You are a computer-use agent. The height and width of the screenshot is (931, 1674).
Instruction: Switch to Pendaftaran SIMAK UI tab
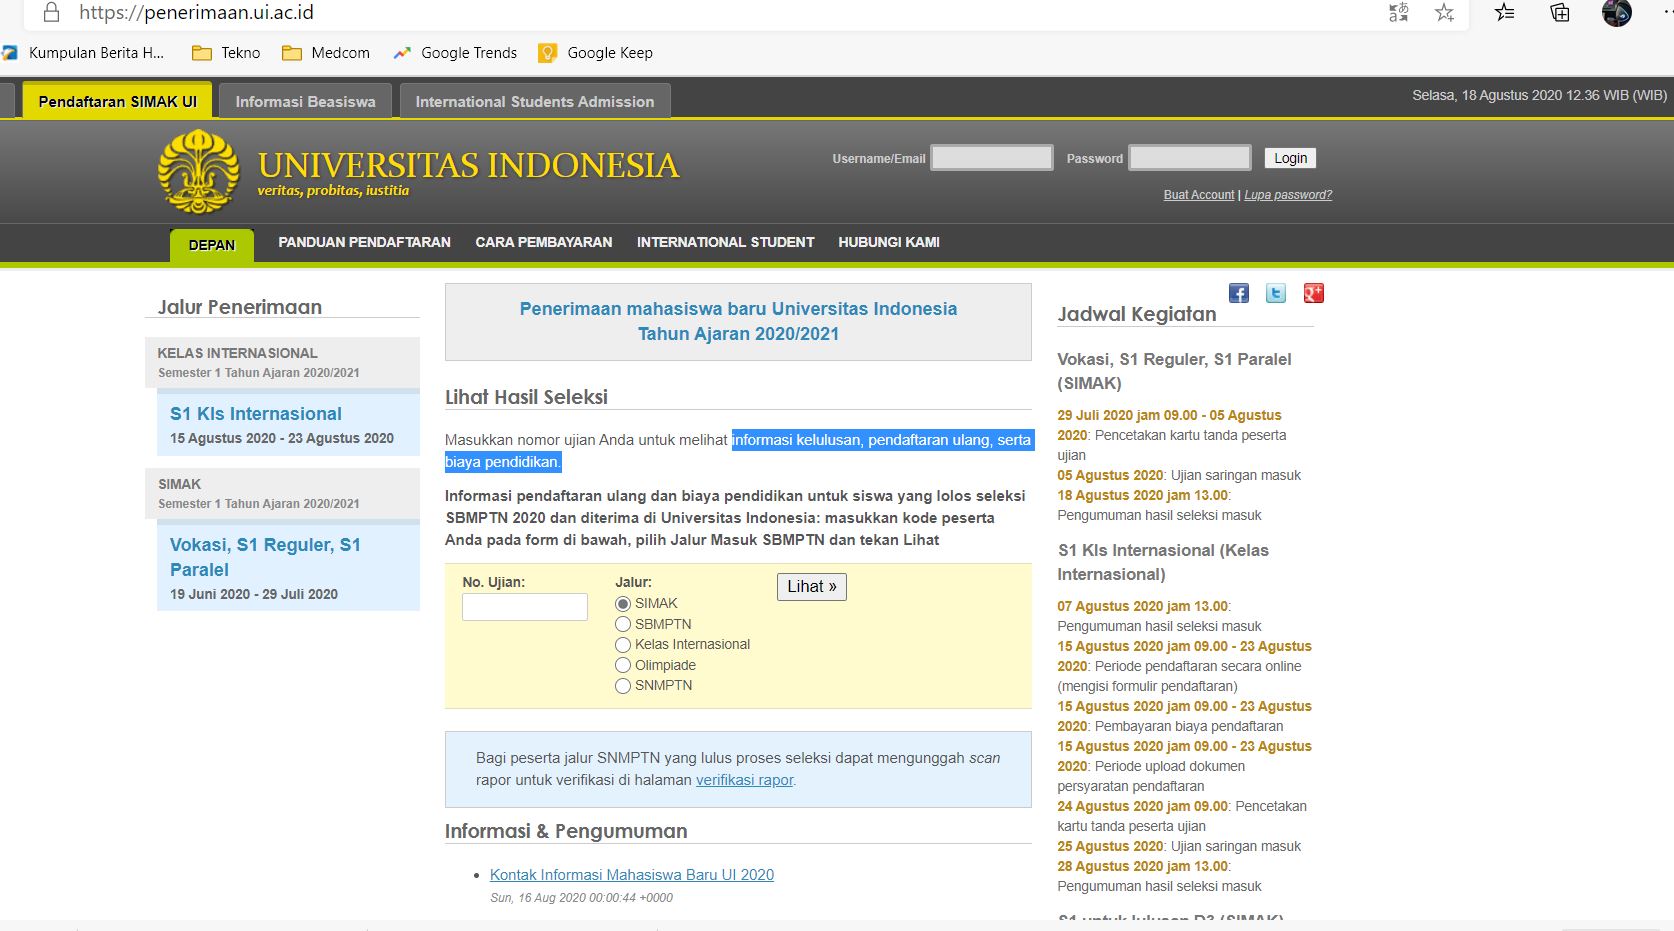pos(117,101)
